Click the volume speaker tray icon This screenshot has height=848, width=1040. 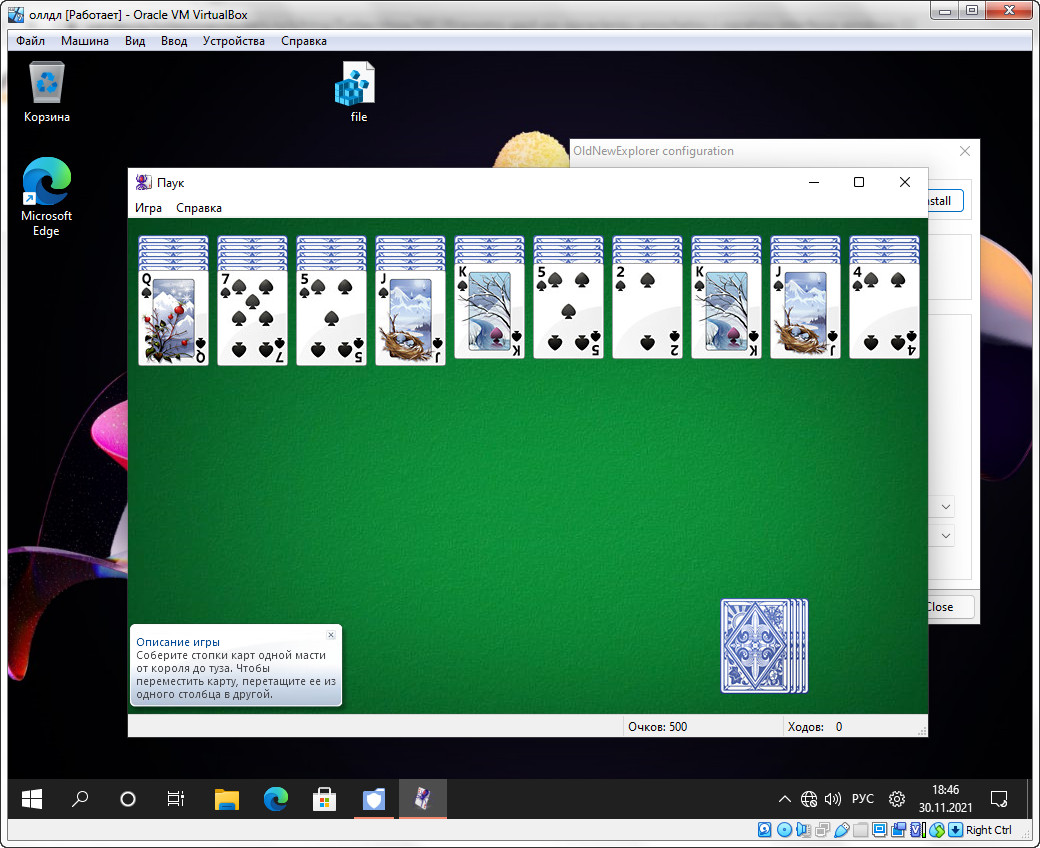tap(832, 799)
